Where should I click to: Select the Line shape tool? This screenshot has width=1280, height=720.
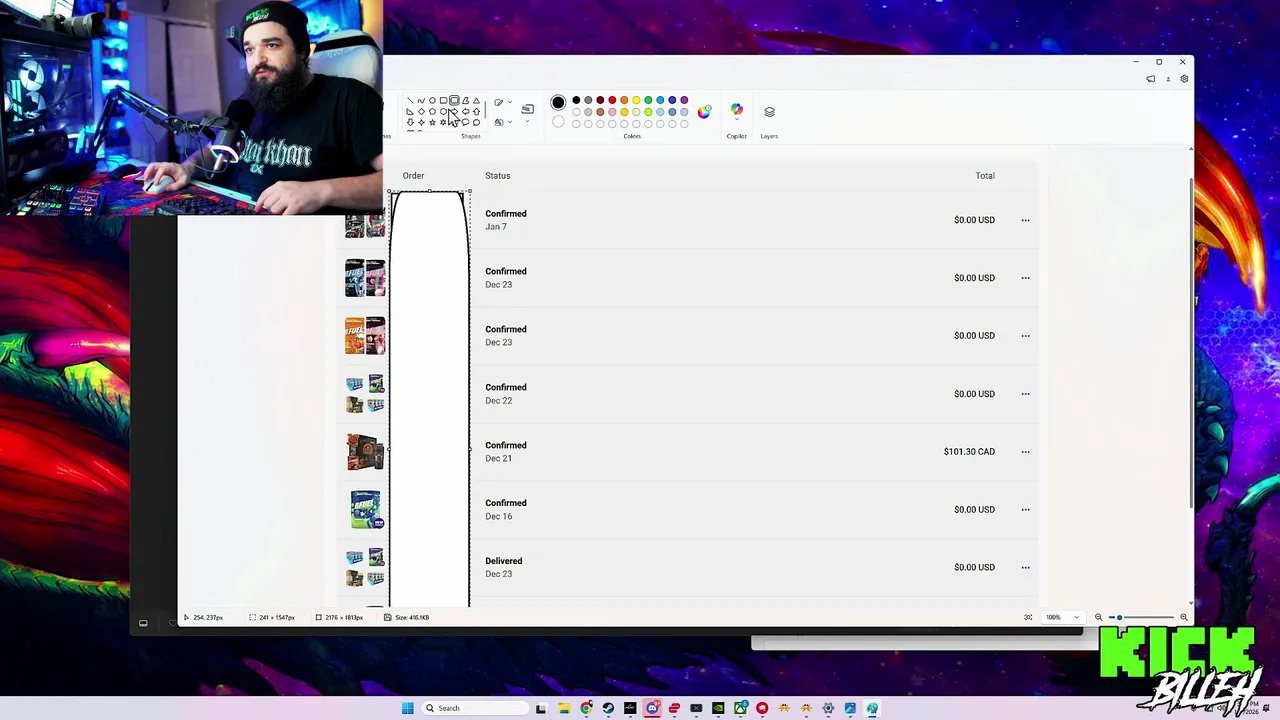[410, 100]
